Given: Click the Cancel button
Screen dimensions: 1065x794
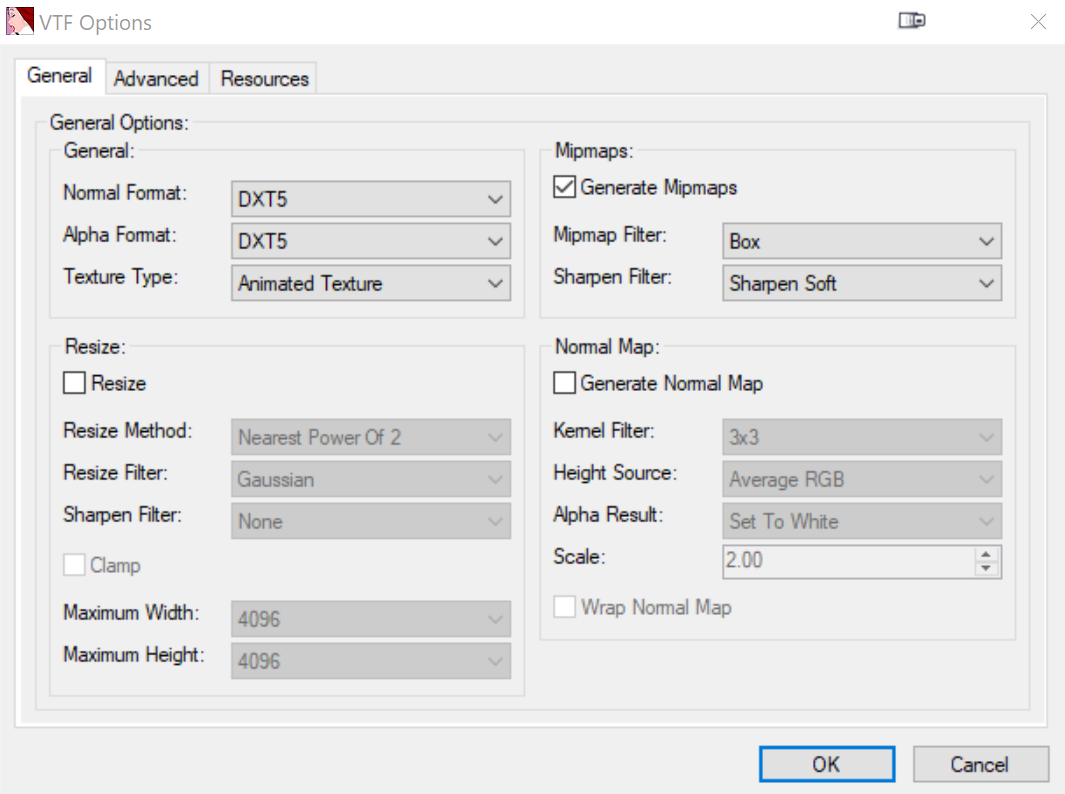Looking at the screenshot, I should tap(980, 764).
